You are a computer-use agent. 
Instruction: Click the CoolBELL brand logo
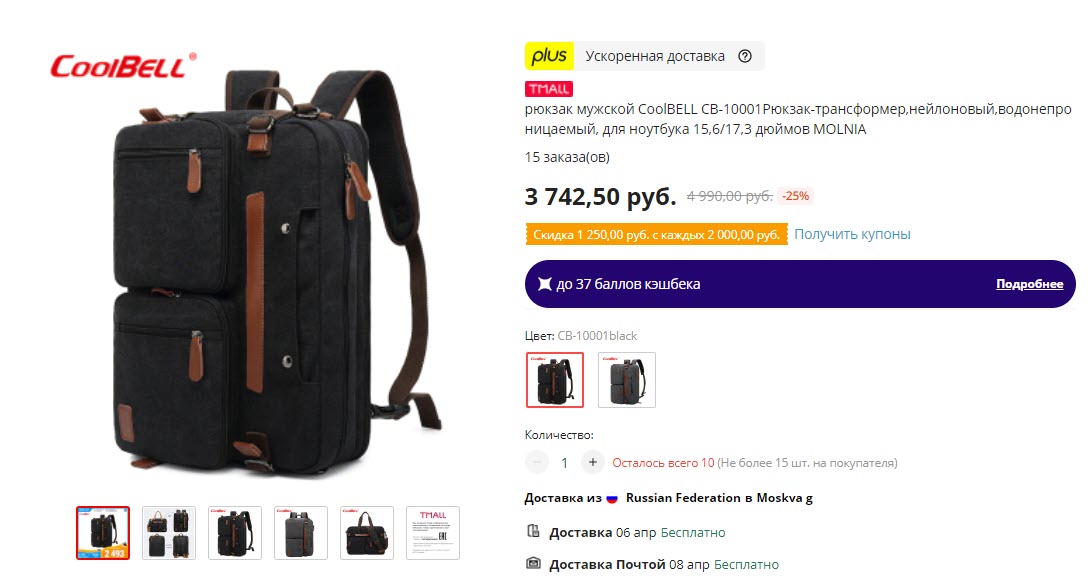coord(123,66)
